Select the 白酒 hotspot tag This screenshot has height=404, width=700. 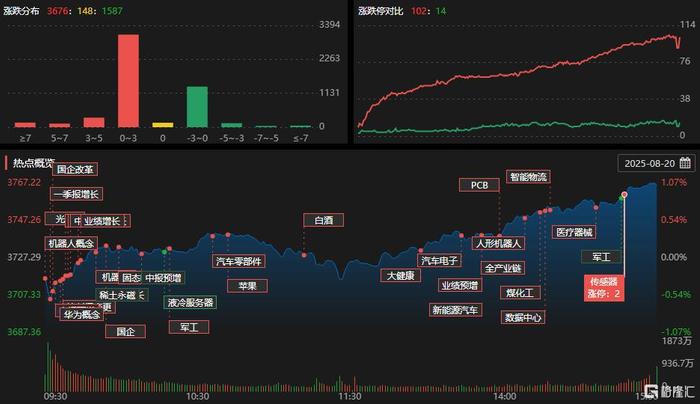324,220
